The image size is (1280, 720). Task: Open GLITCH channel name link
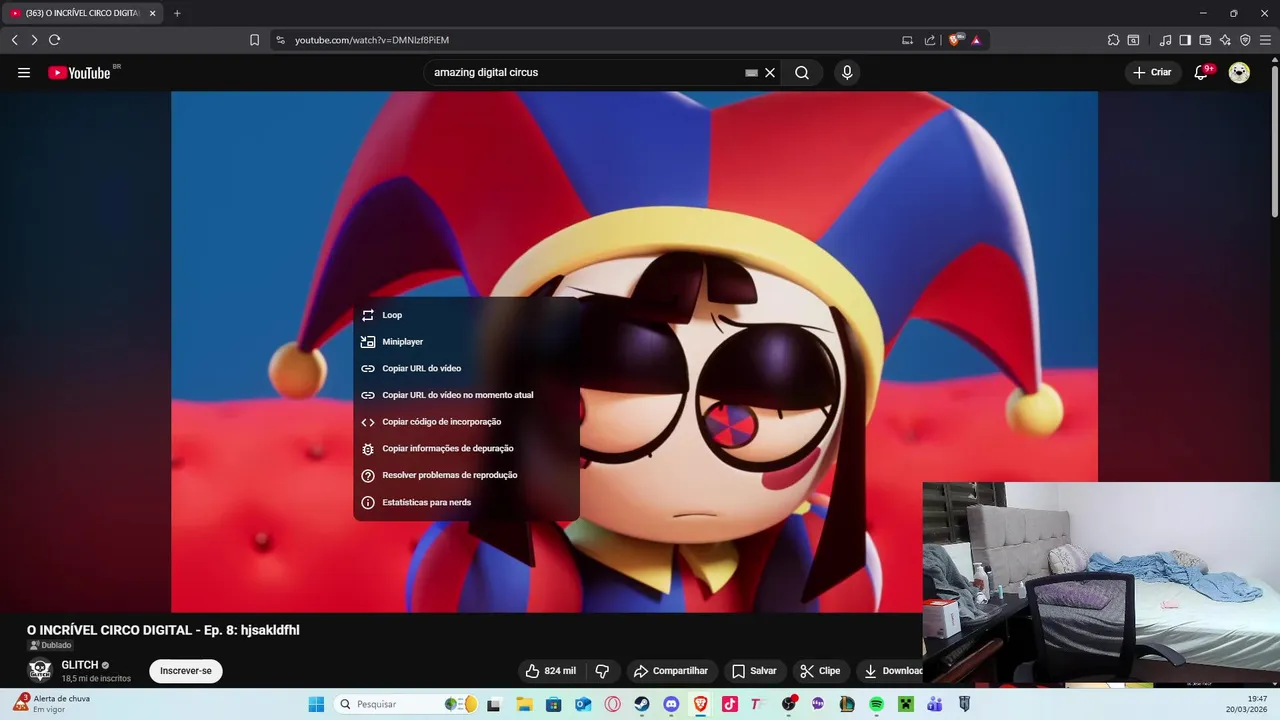tap(80, 665)
